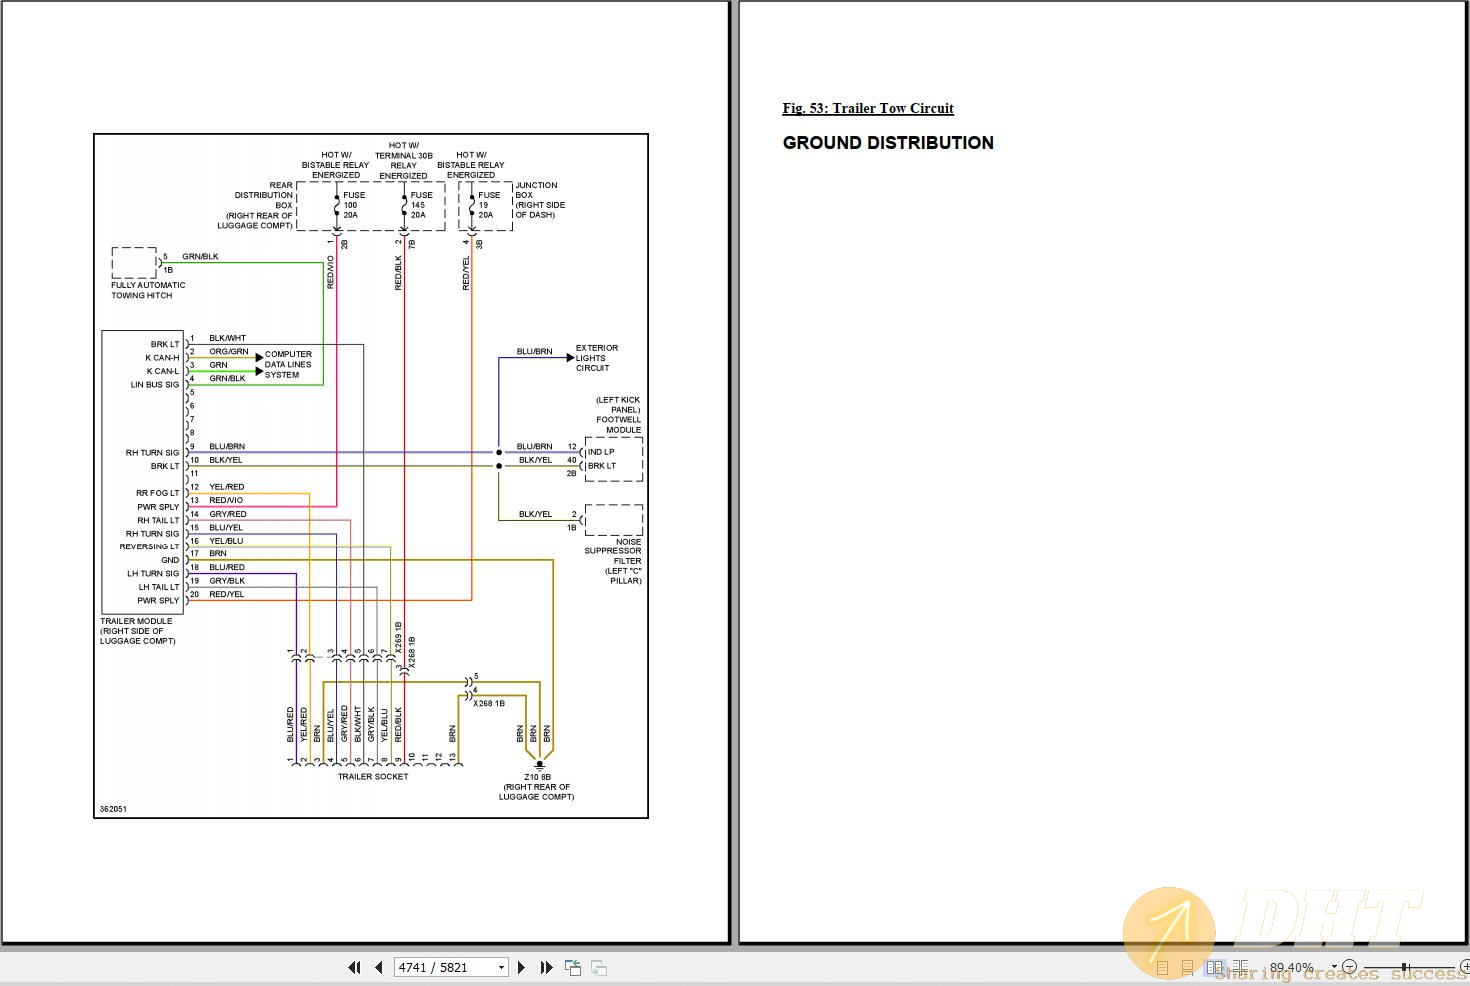
Task: Click the zoom slider handle
Action: tap(1404, 967)
